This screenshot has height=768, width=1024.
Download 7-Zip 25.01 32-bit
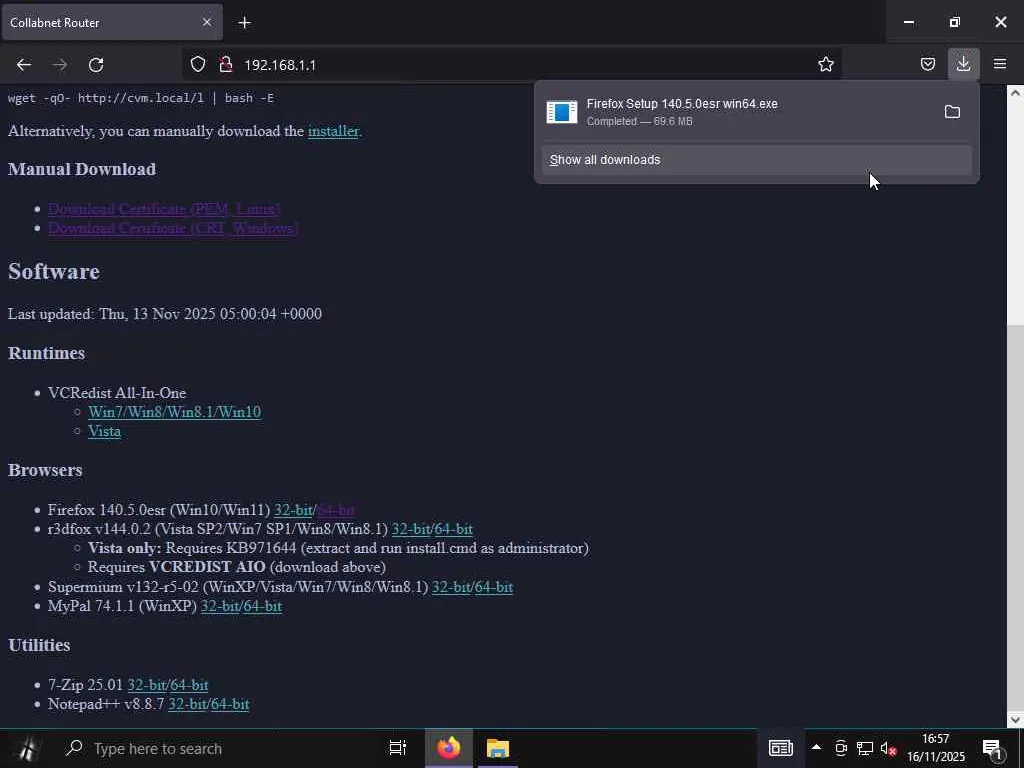pos(146,685)
